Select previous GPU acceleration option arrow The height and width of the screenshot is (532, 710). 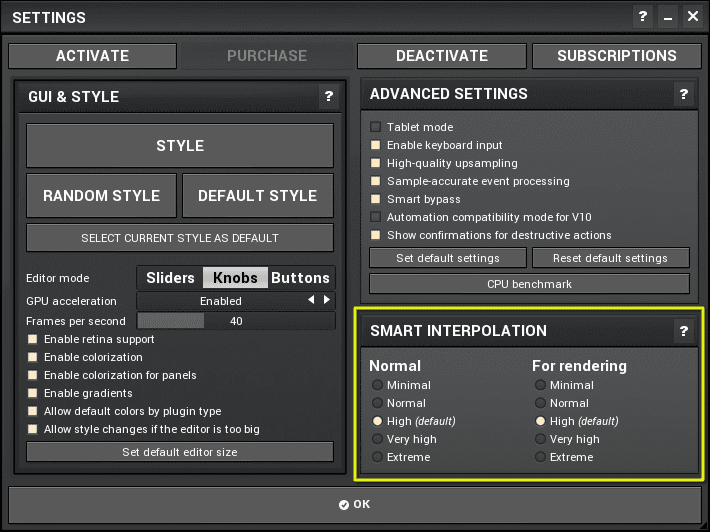click(x=311, y=300)
